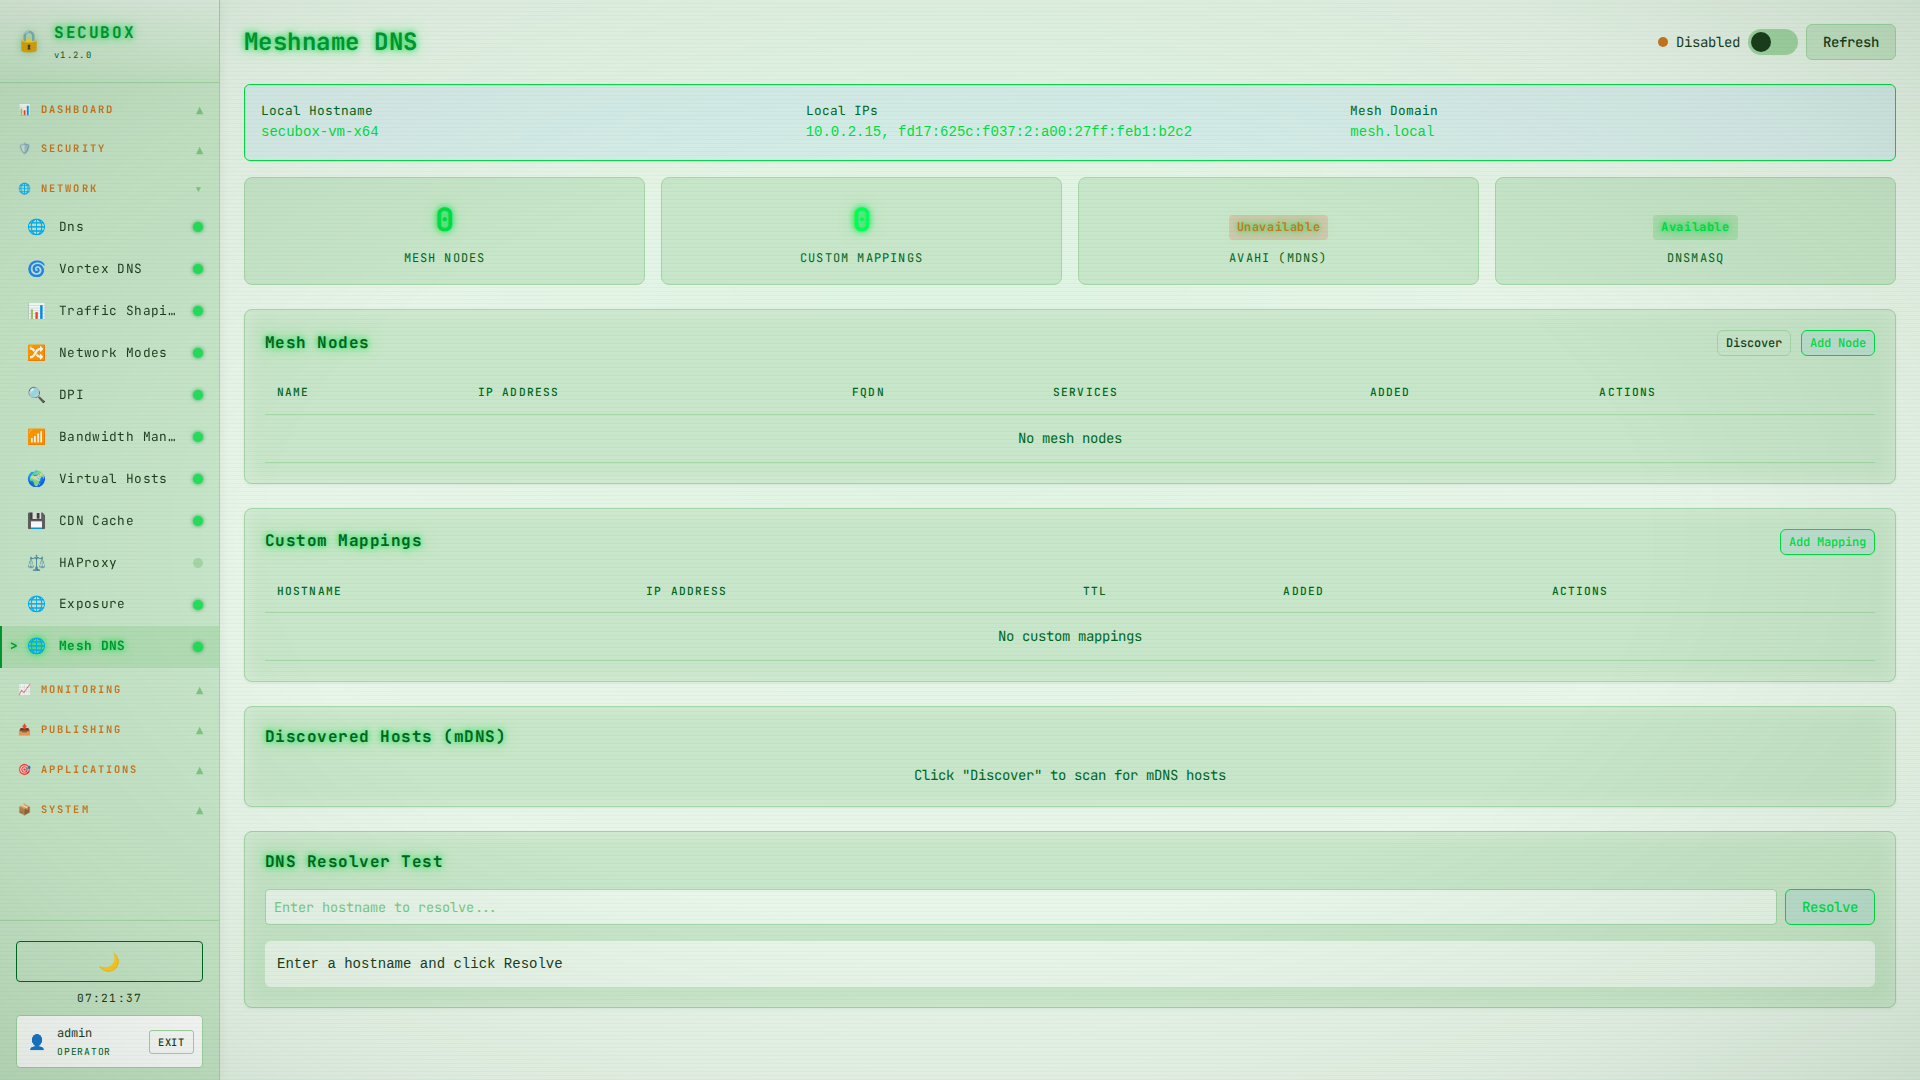Viewport: 1920px width, 1080px height.
Task: Click the DPI magnifier icon
Action: tap(36, 395)
